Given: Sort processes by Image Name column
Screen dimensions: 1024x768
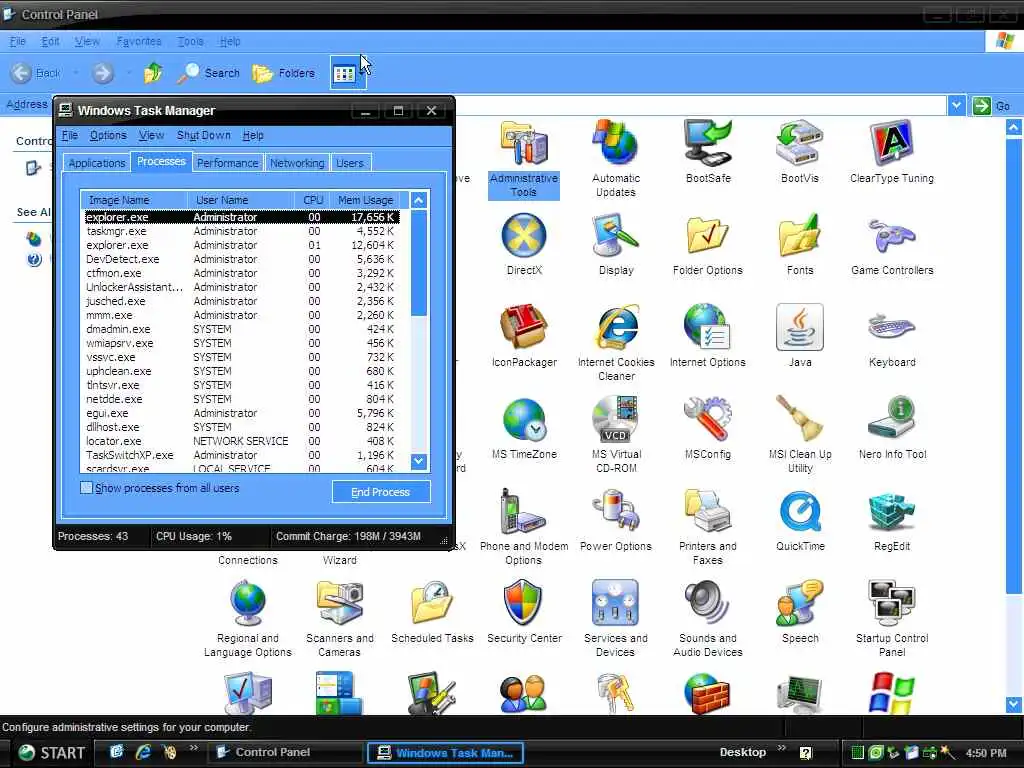Looking at the screenshot, I should point(134,200).
